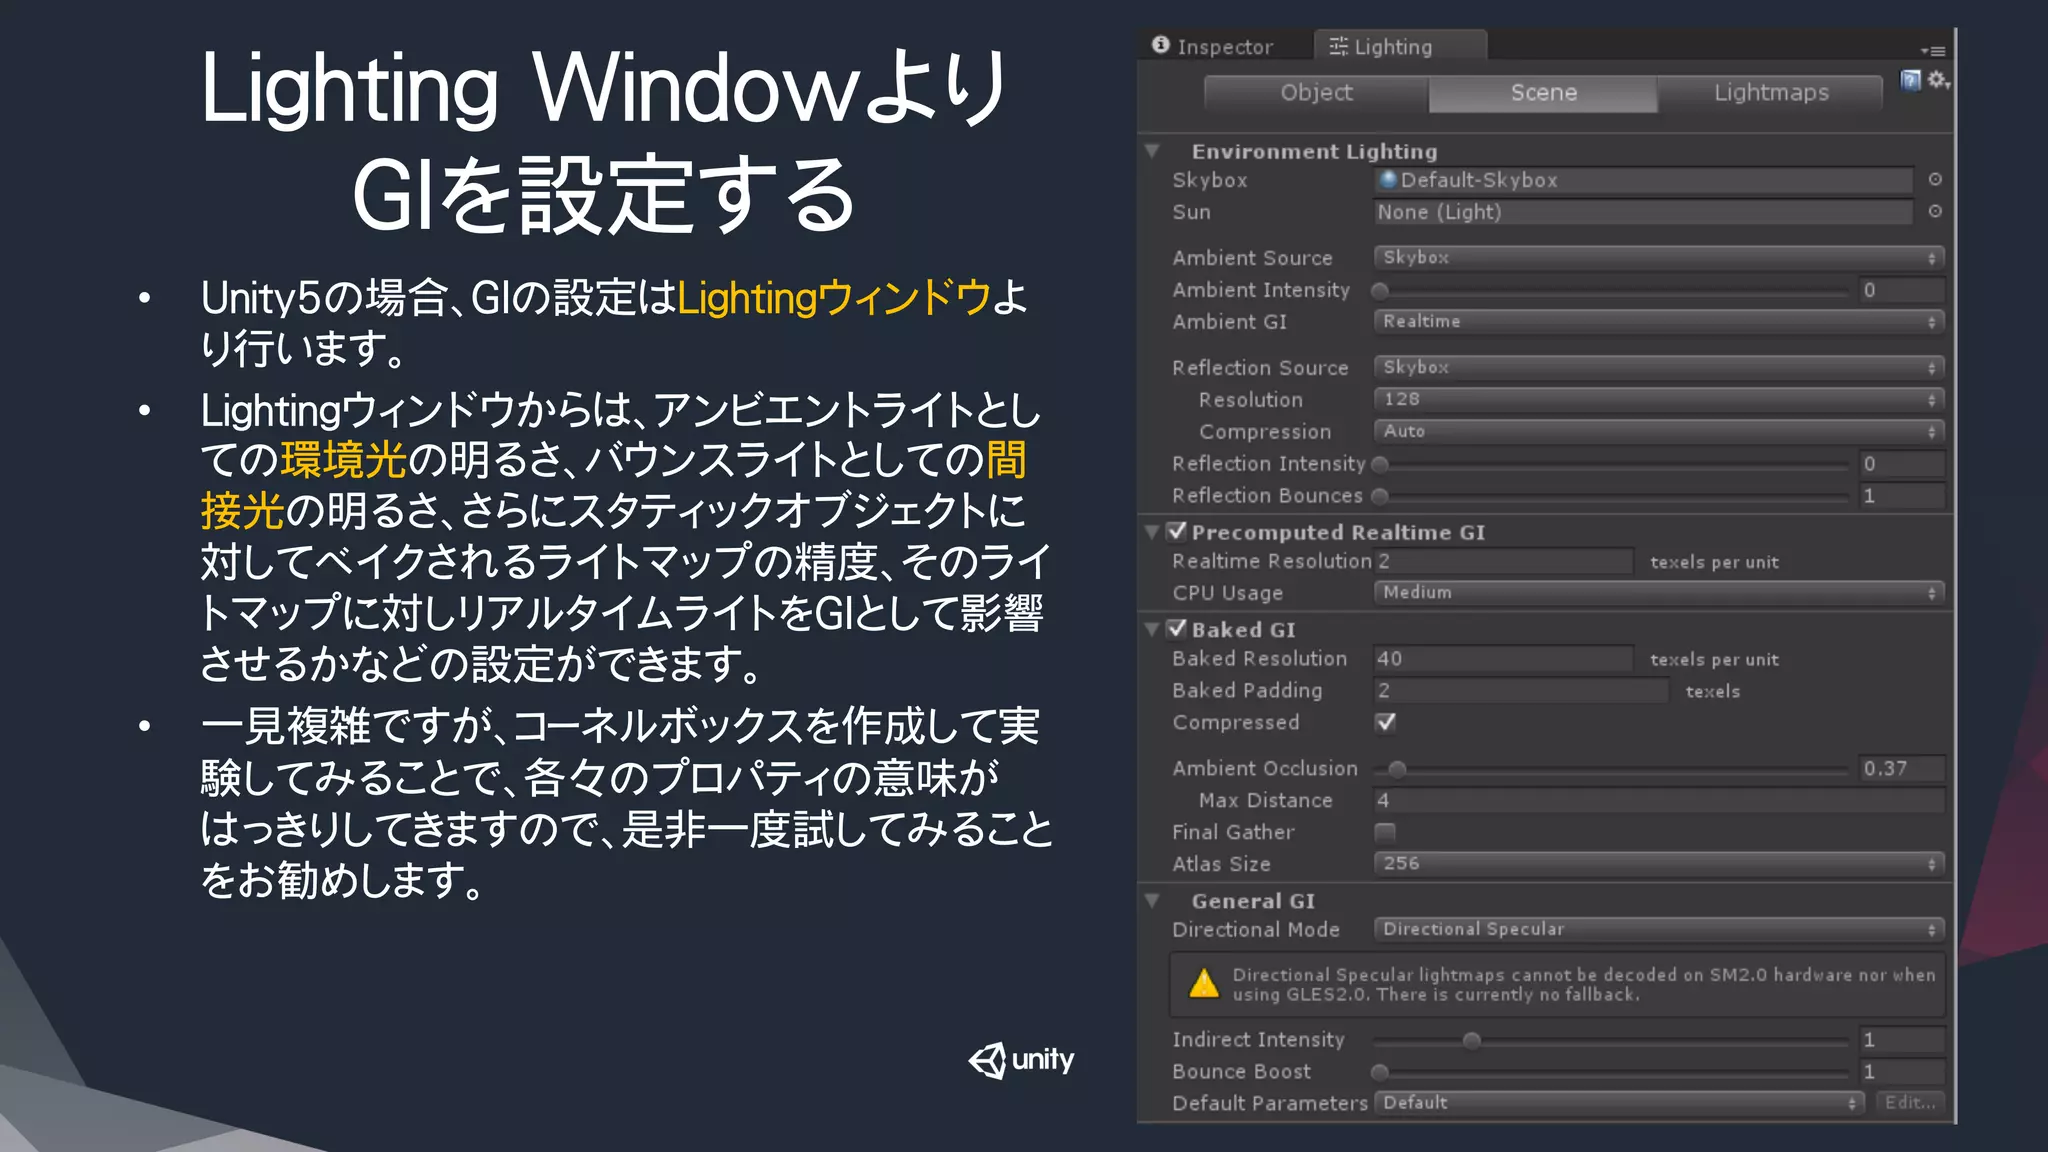Collapse the Precomputed Realtime GI section
Image resolution: width=2048 pixels, height=1152 pixels.
1152,532
